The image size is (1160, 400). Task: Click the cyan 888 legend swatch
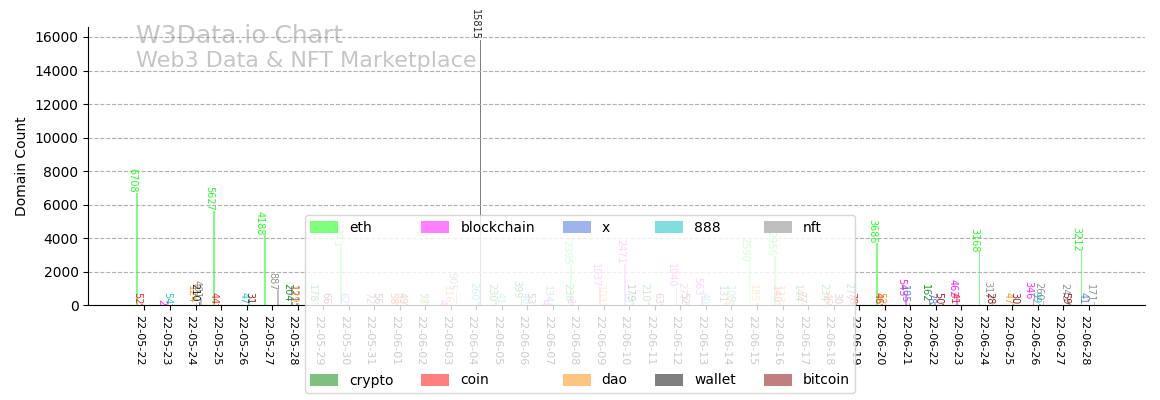669,228
